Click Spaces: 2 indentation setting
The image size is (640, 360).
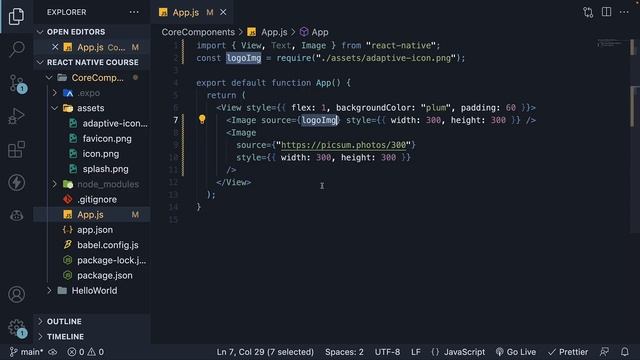[344, 352]
